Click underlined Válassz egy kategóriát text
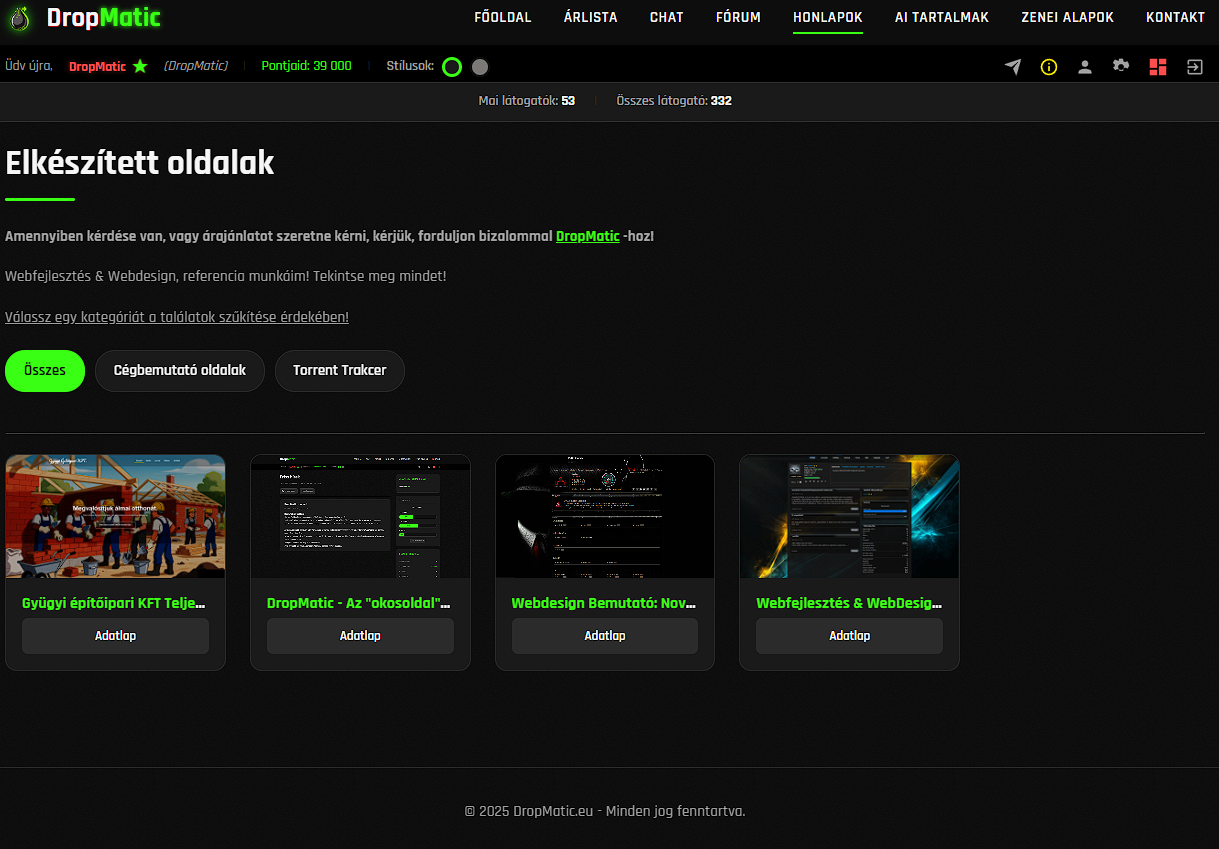Image resolution: width=1219 pixels, height=849 pixels. pyautogui.click(x=177, y=317)
